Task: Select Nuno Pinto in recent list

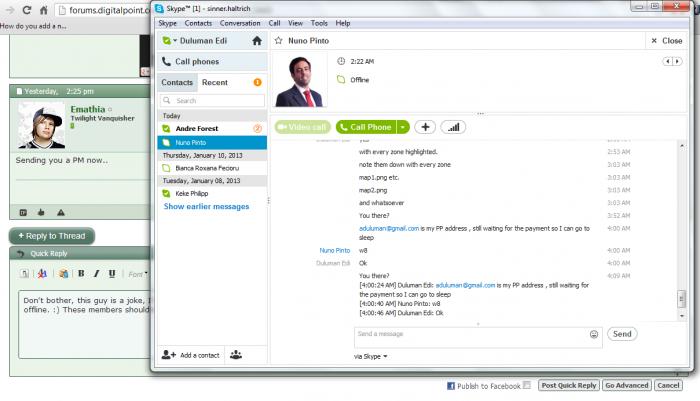Action: pos(212,142)
